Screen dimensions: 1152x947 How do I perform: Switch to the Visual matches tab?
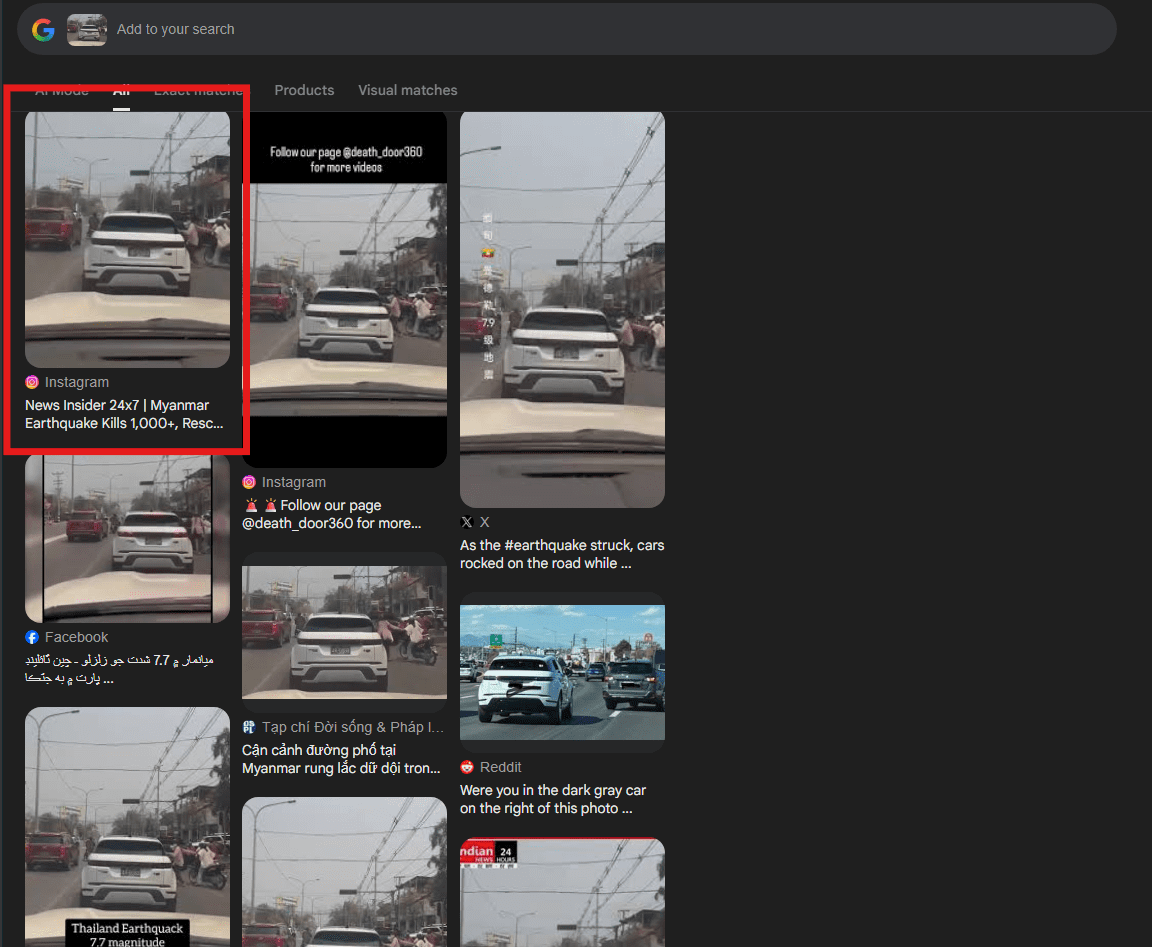407,90
